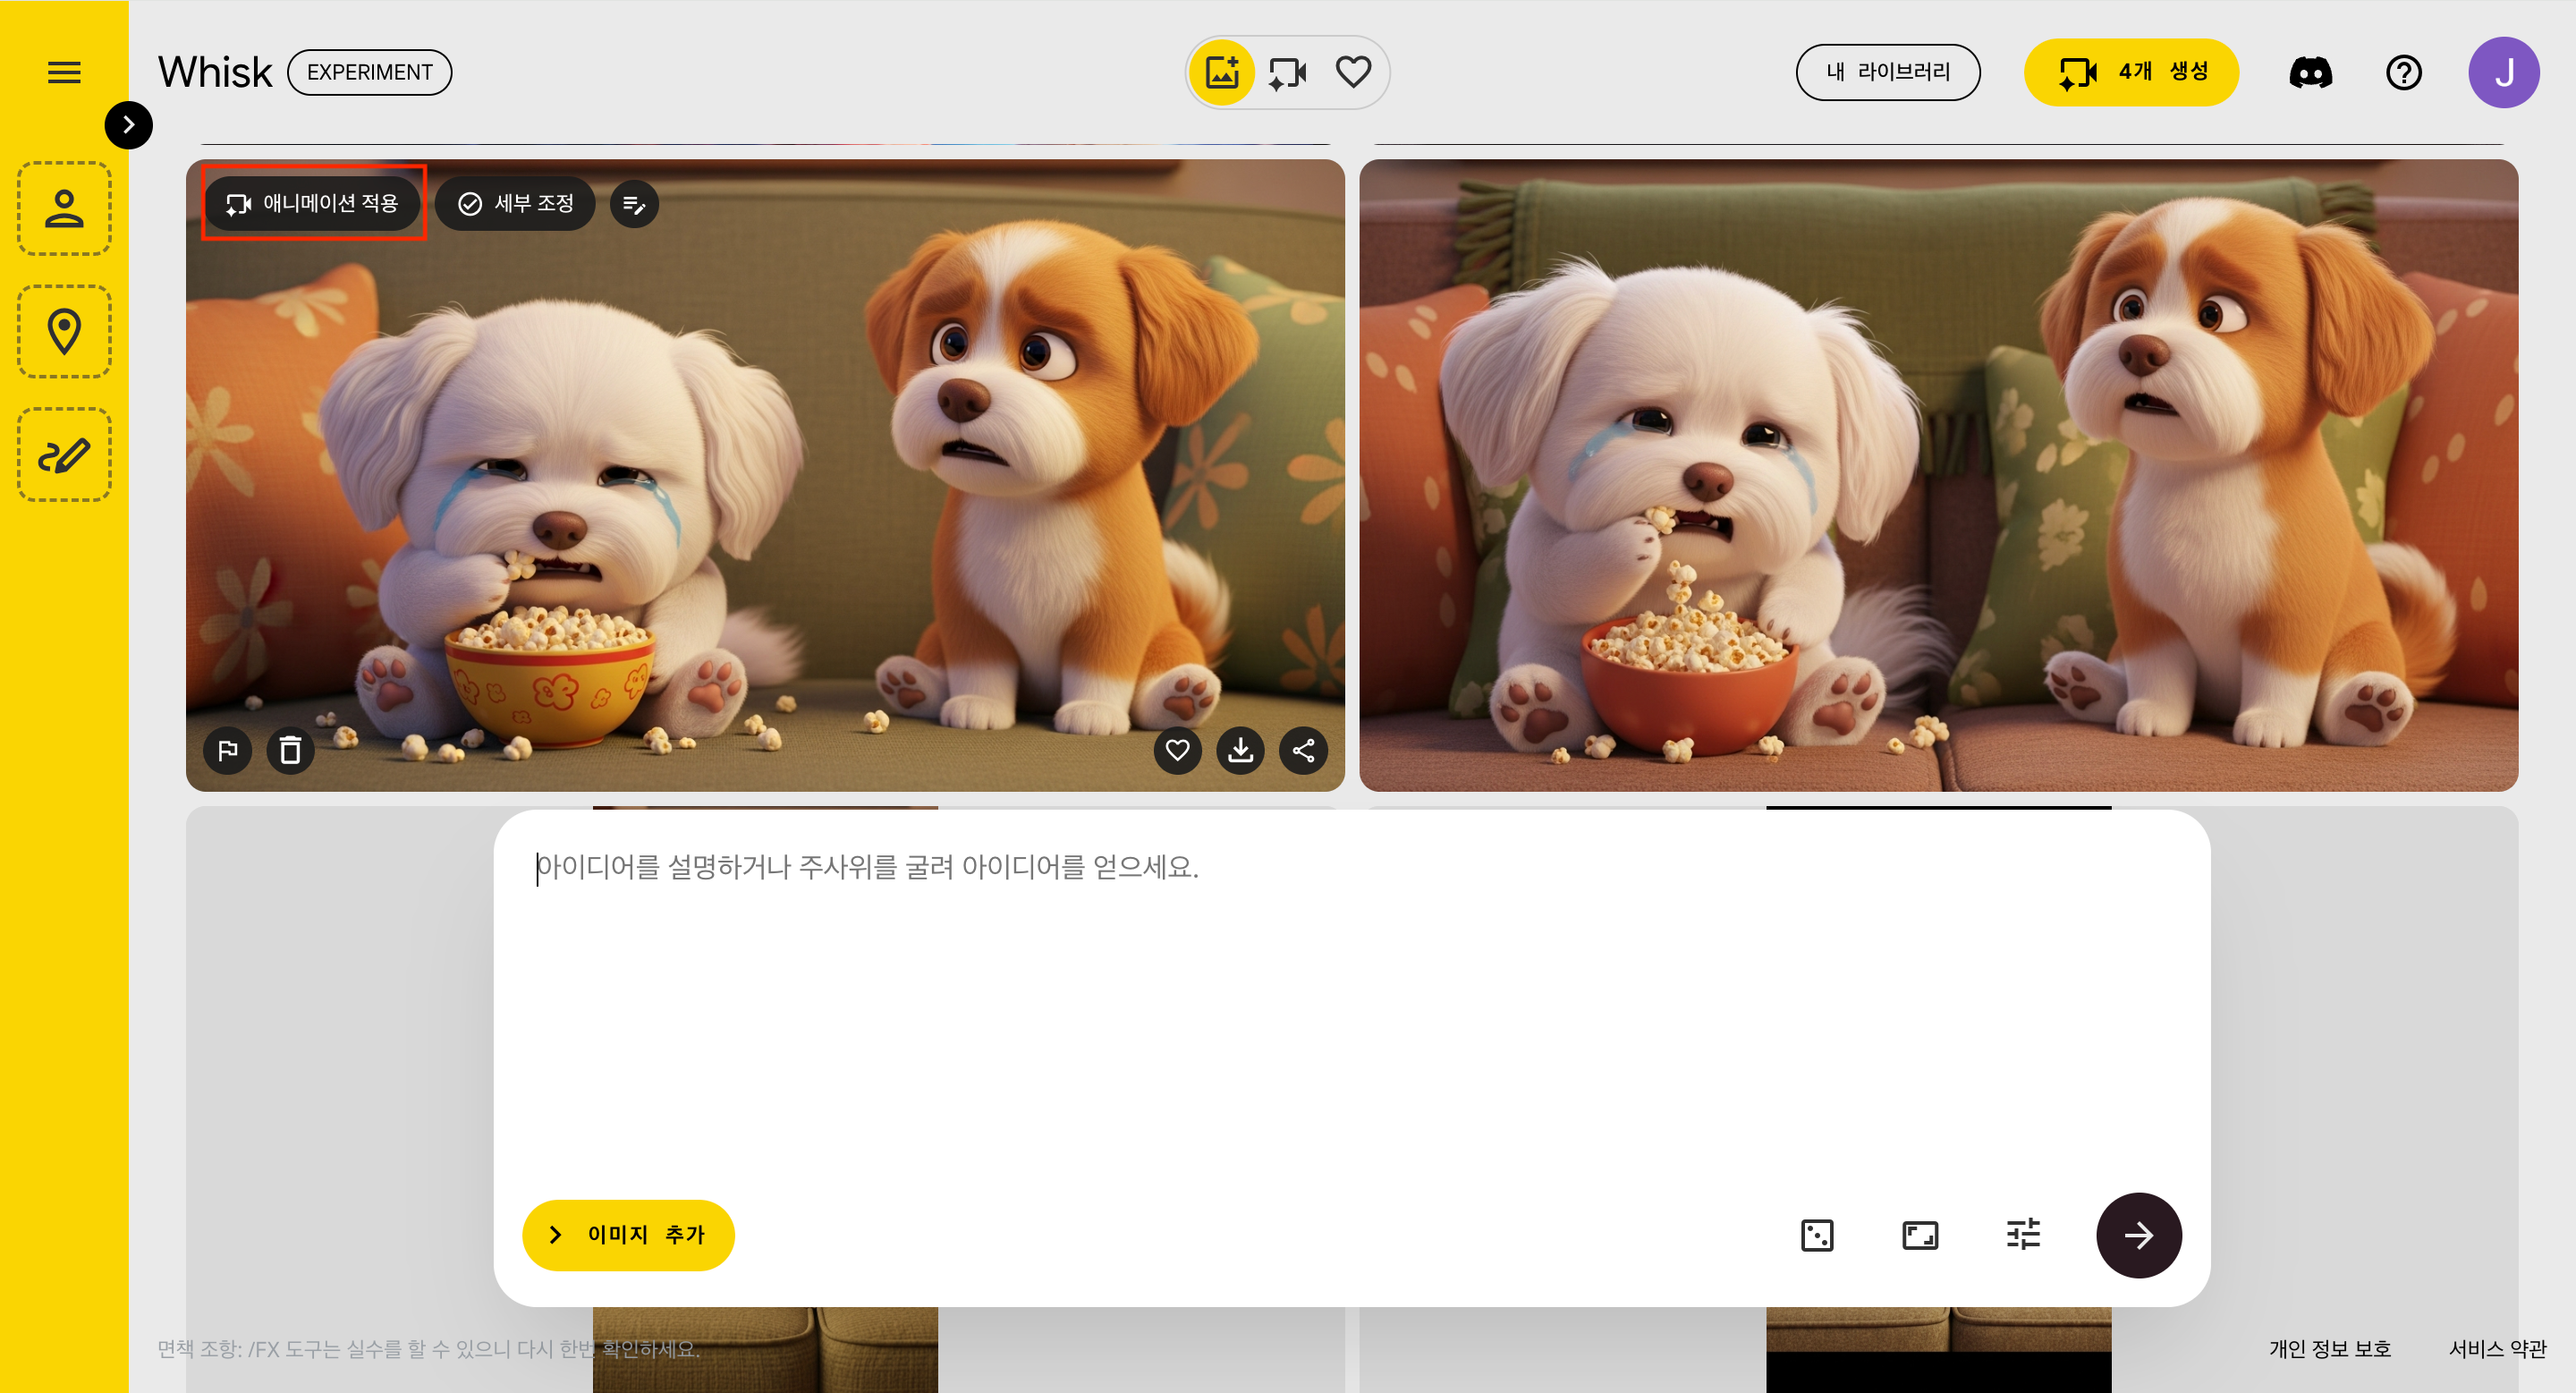Screen dimensions: 2576x1393
Task: Open the settings sliders options
Action: (2023, 1235)
